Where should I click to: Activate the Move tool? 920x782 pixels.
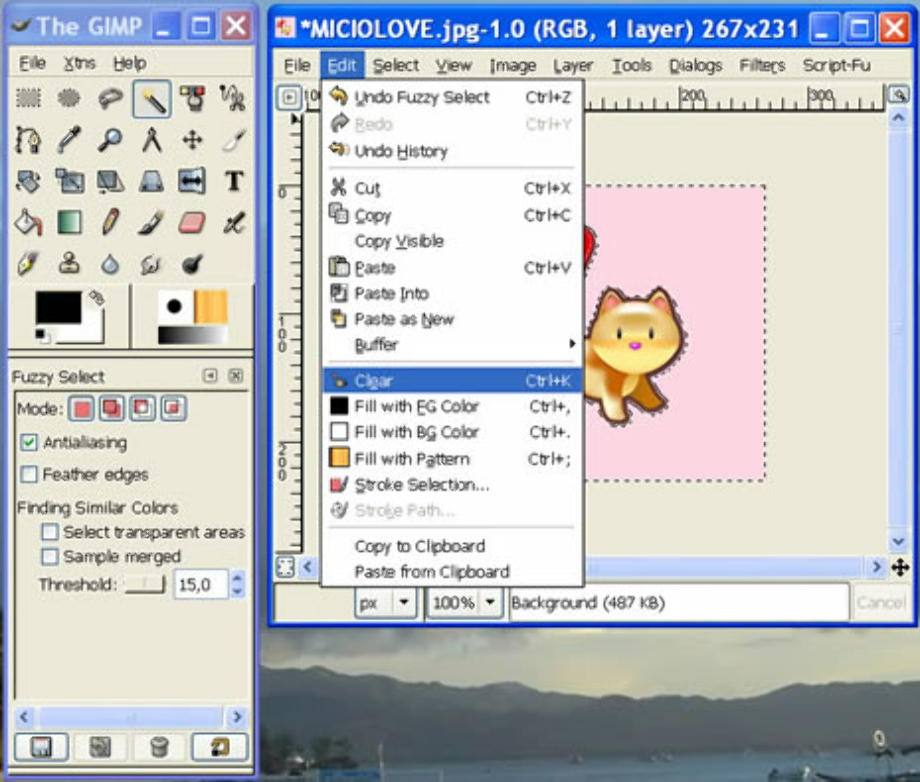(x=192, y=140)
